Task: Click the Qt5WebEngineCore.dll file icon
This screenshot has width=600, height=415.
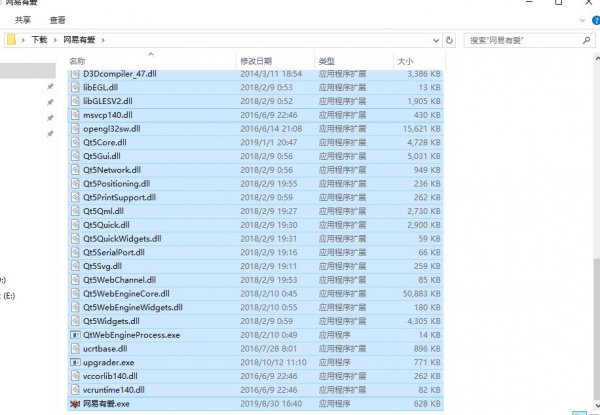Action: pyautogui.click(x=75, y=294)
